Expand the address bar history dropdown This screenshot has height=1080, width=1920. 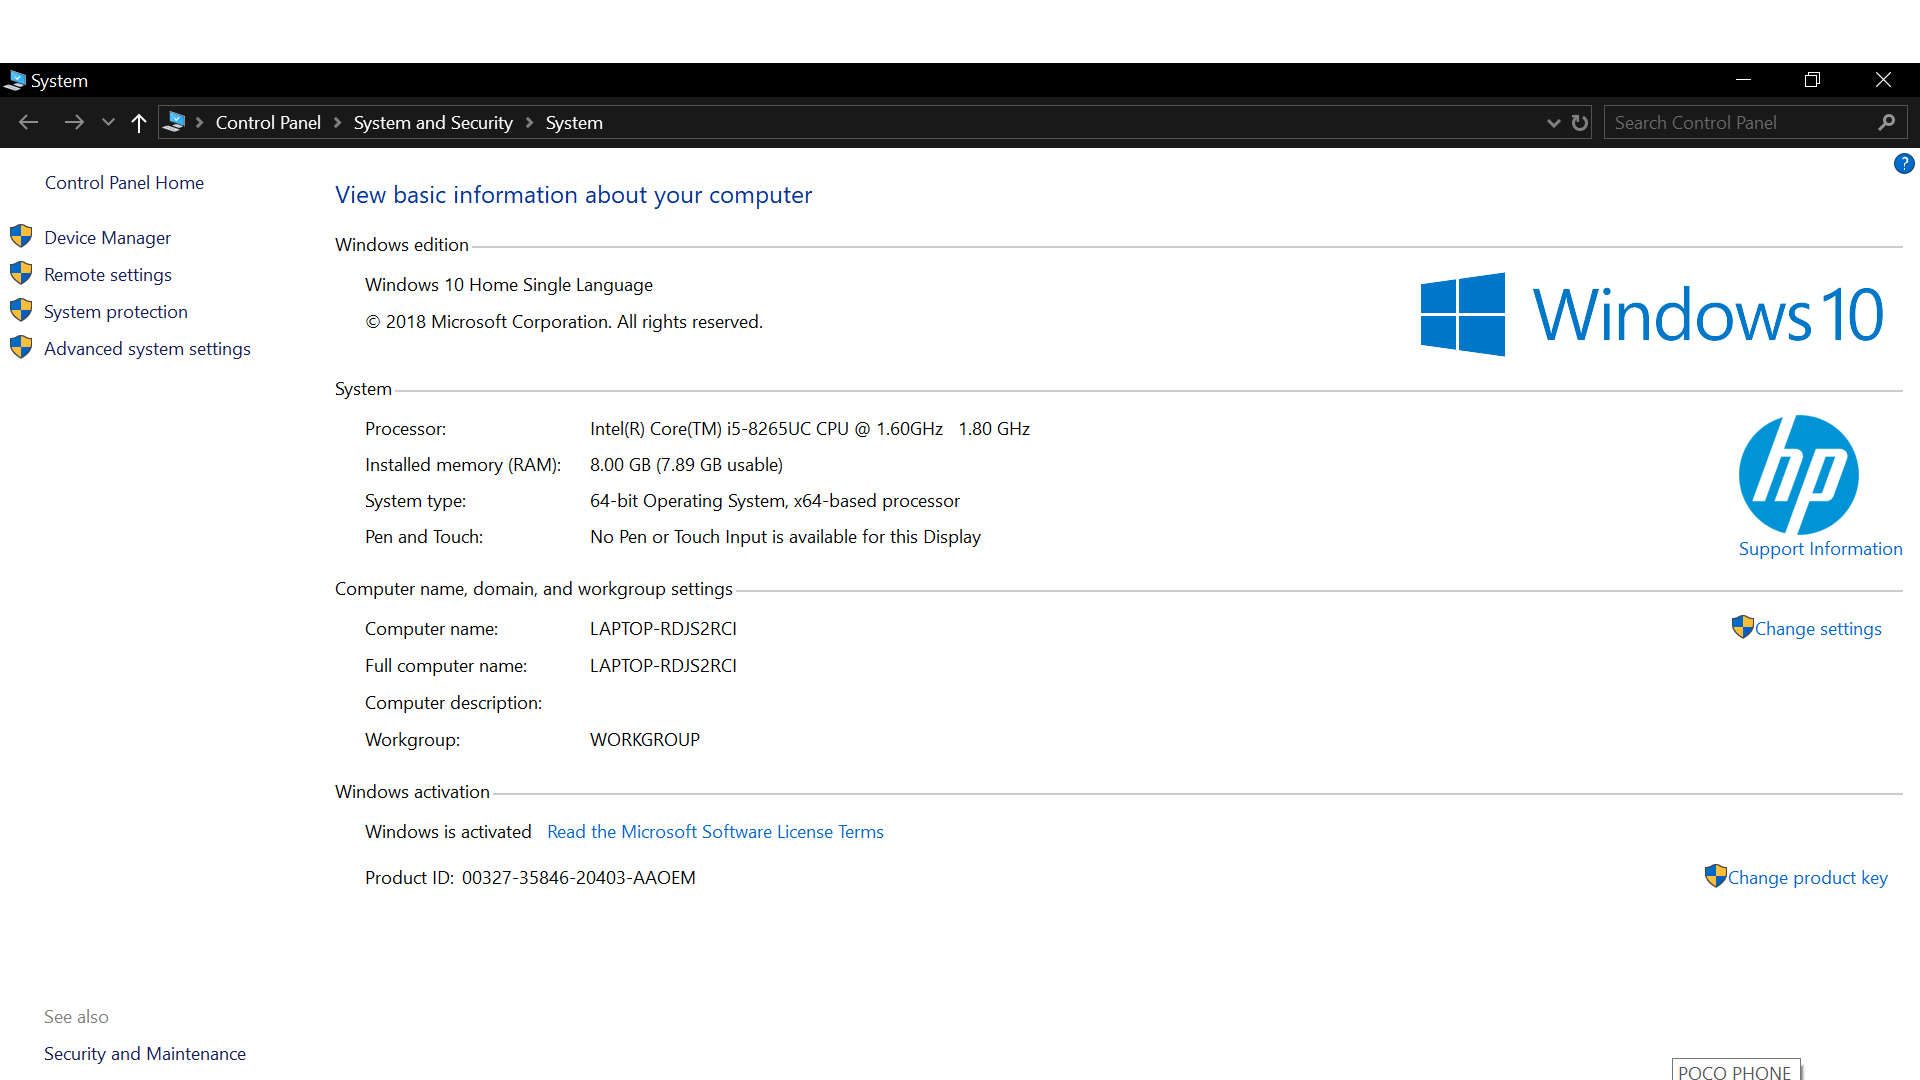1553,122
